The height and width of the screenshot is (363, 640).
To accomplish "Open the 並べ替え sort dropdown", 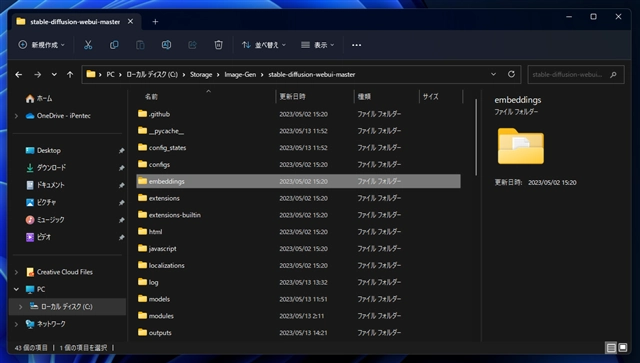I will pyautogui.click(x=264, y=45).
